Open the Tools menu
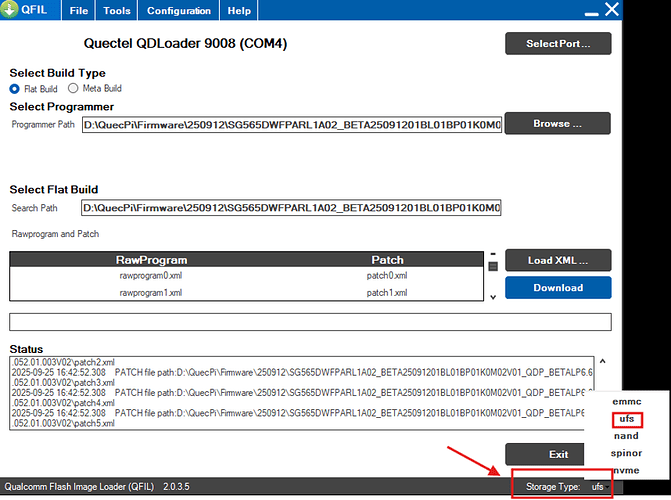671x500 pixels. click(117, 11)
